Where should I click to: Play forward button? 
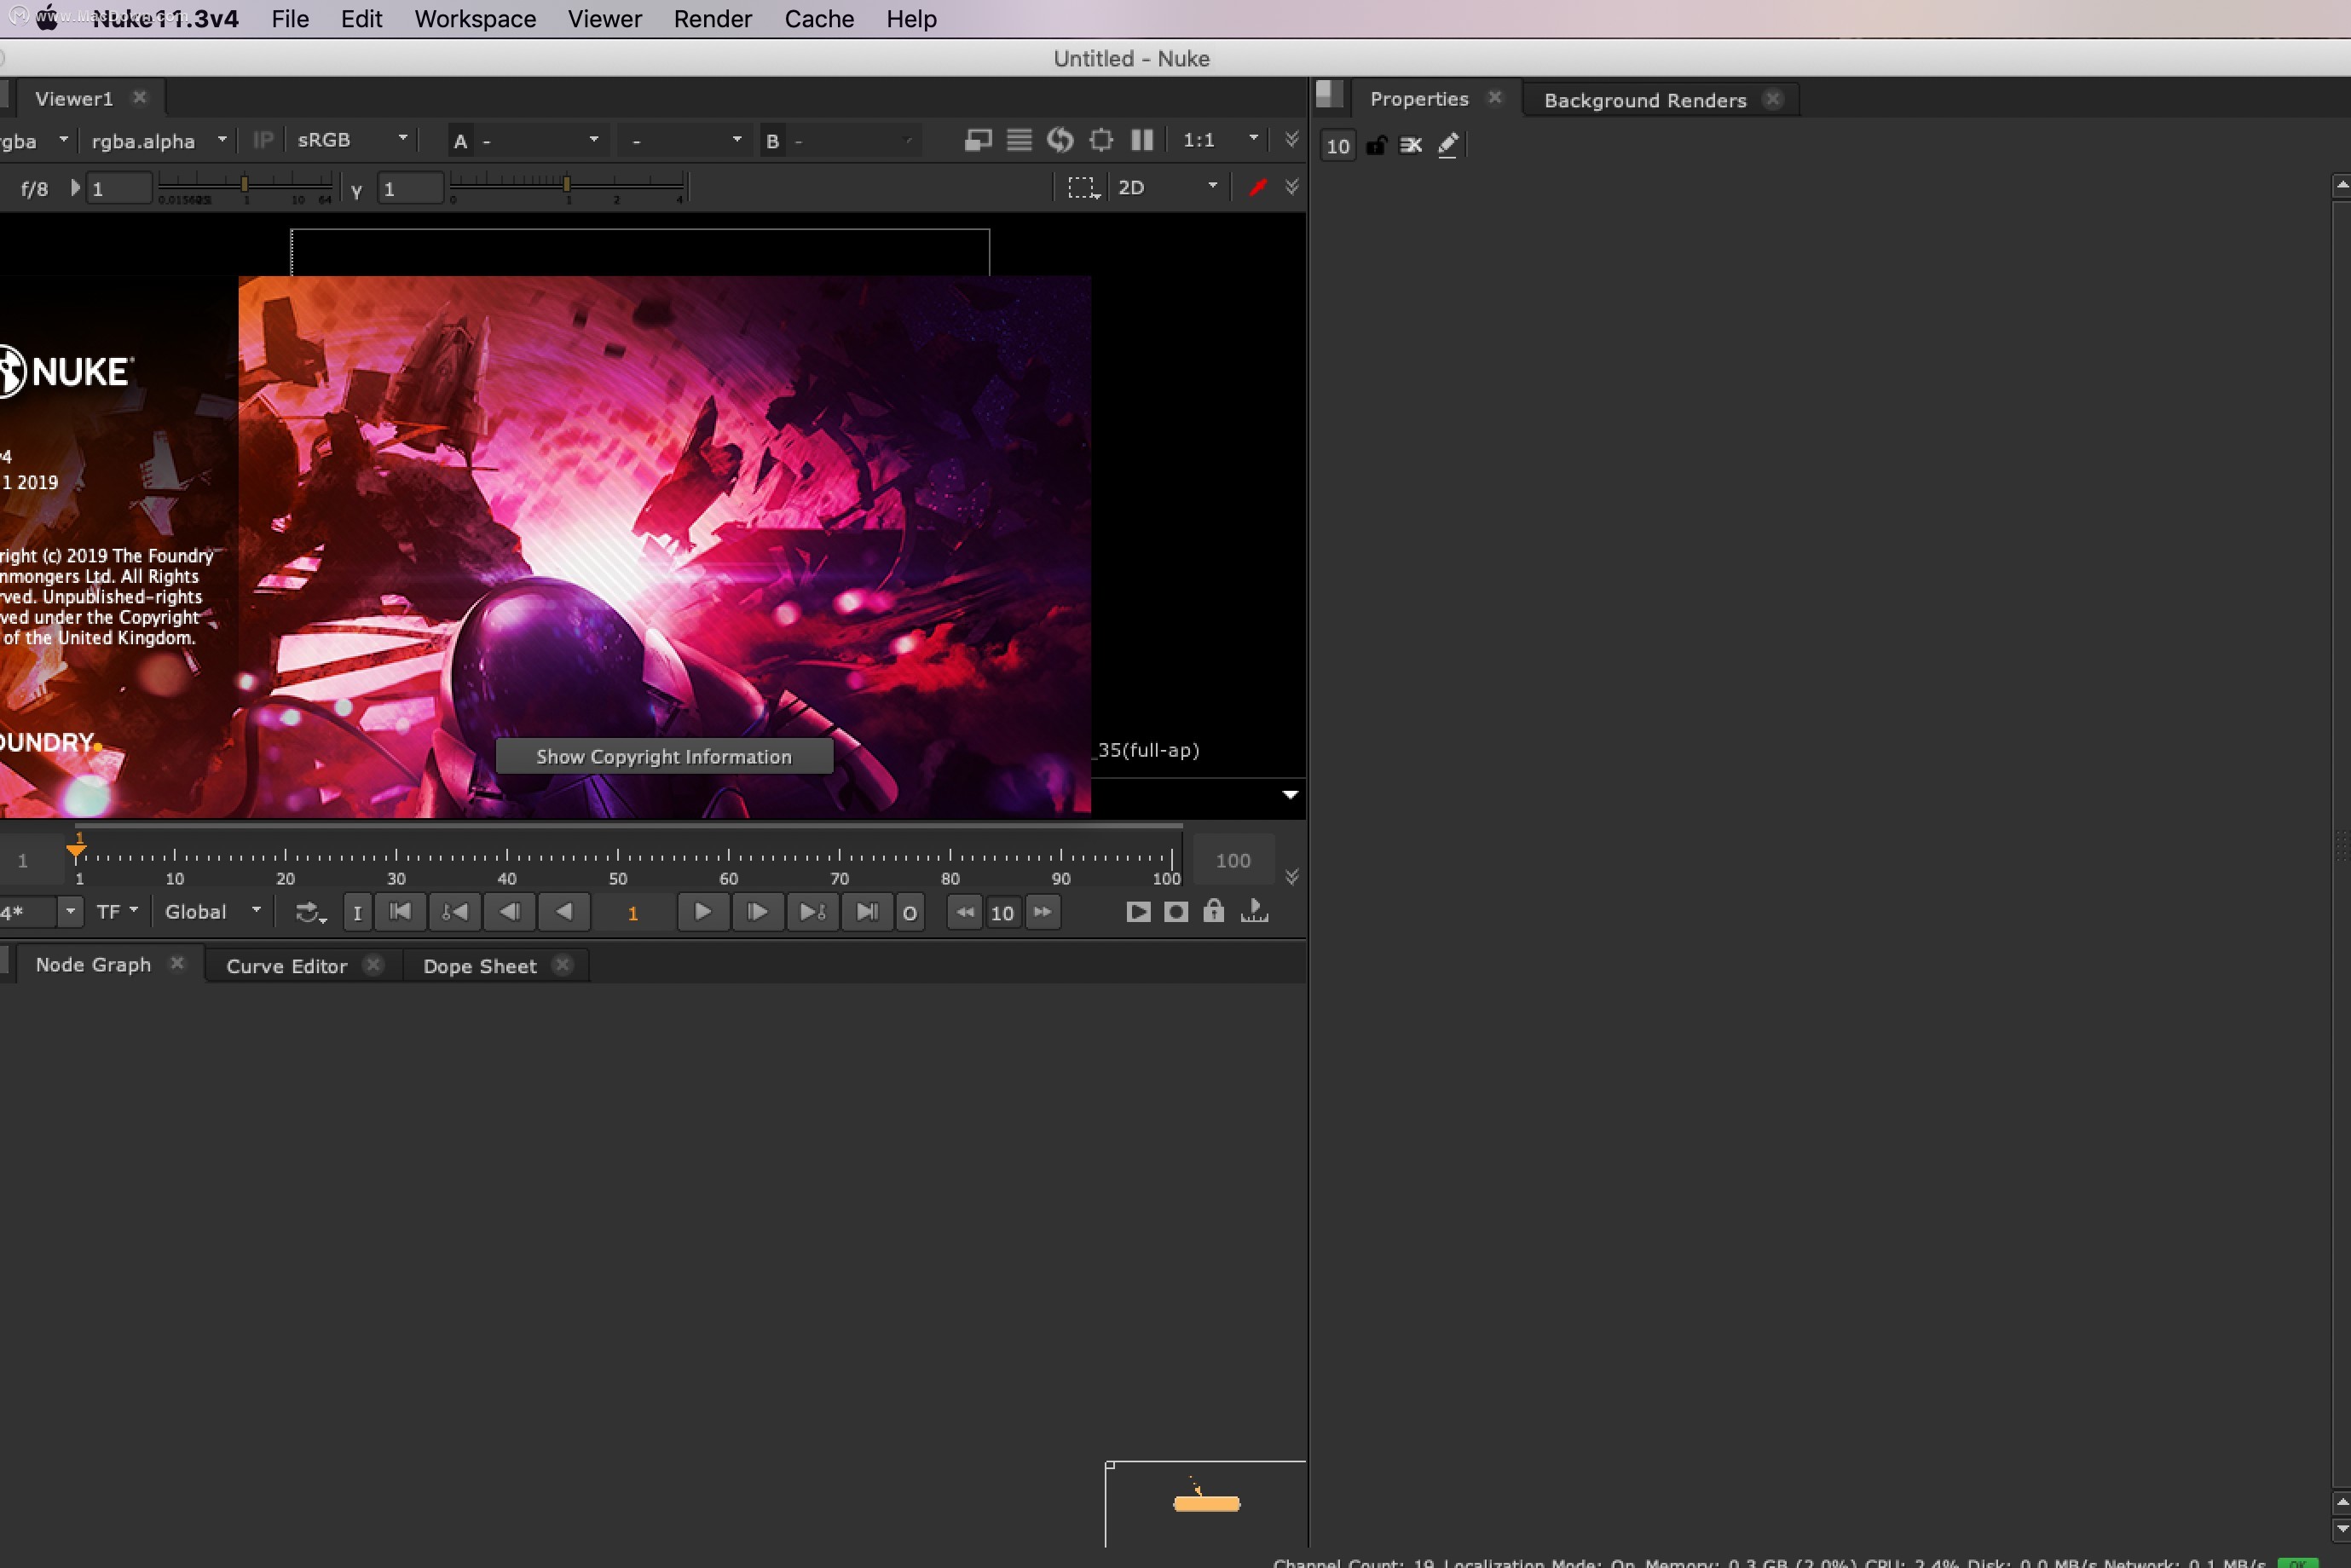(x=703, y=912)
